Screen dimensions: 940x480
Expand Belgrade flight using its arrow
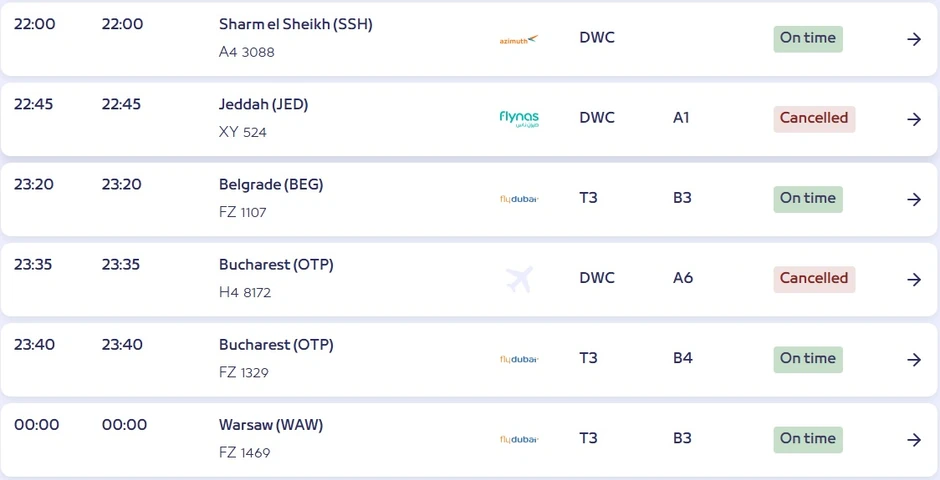[x=913, y=199]
